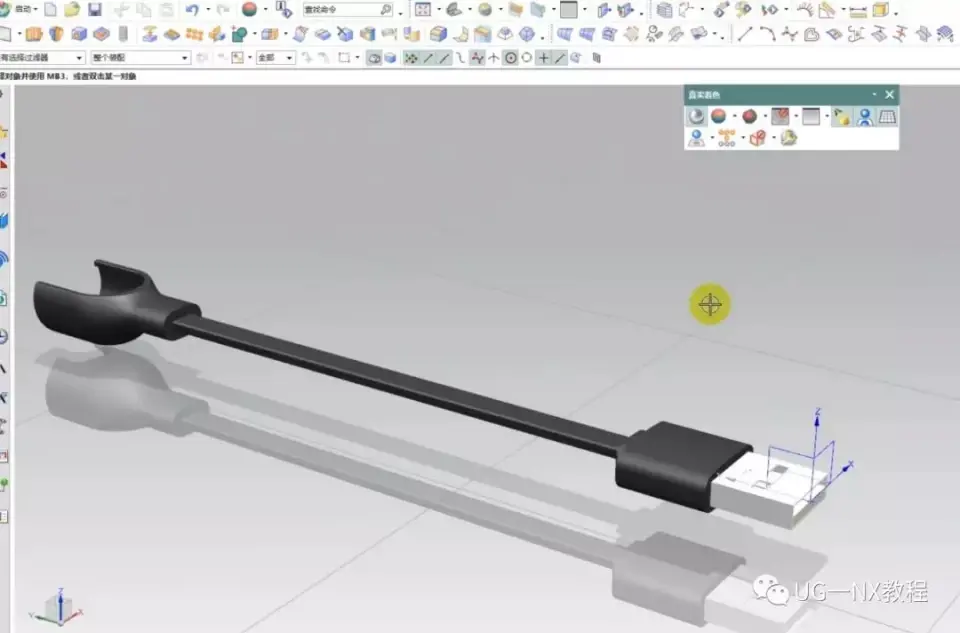Screen dimensions: 960x633
Task: Click the measure distance ruler icon
Action: point(857,10)
